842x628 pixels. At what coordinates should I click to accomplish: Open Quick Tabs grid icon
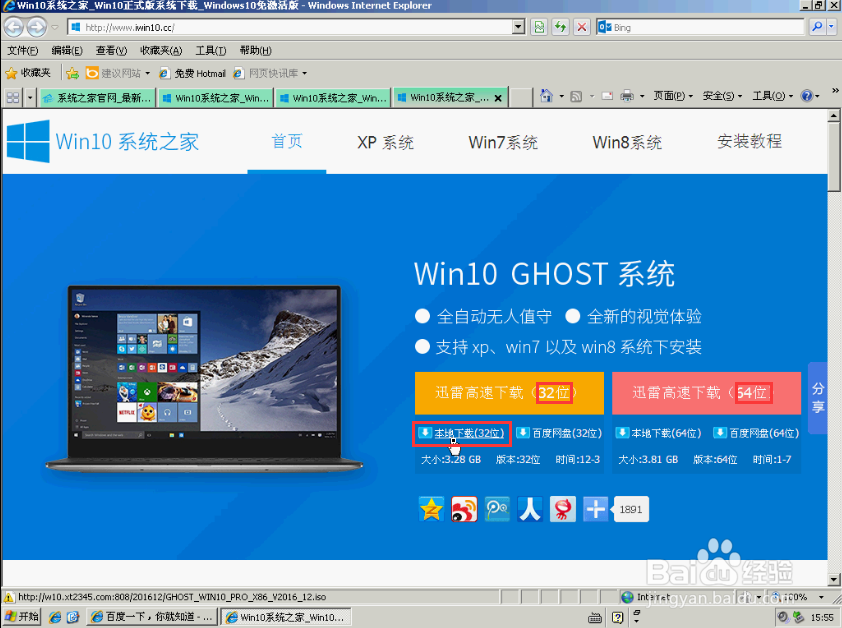coord(13,98)
